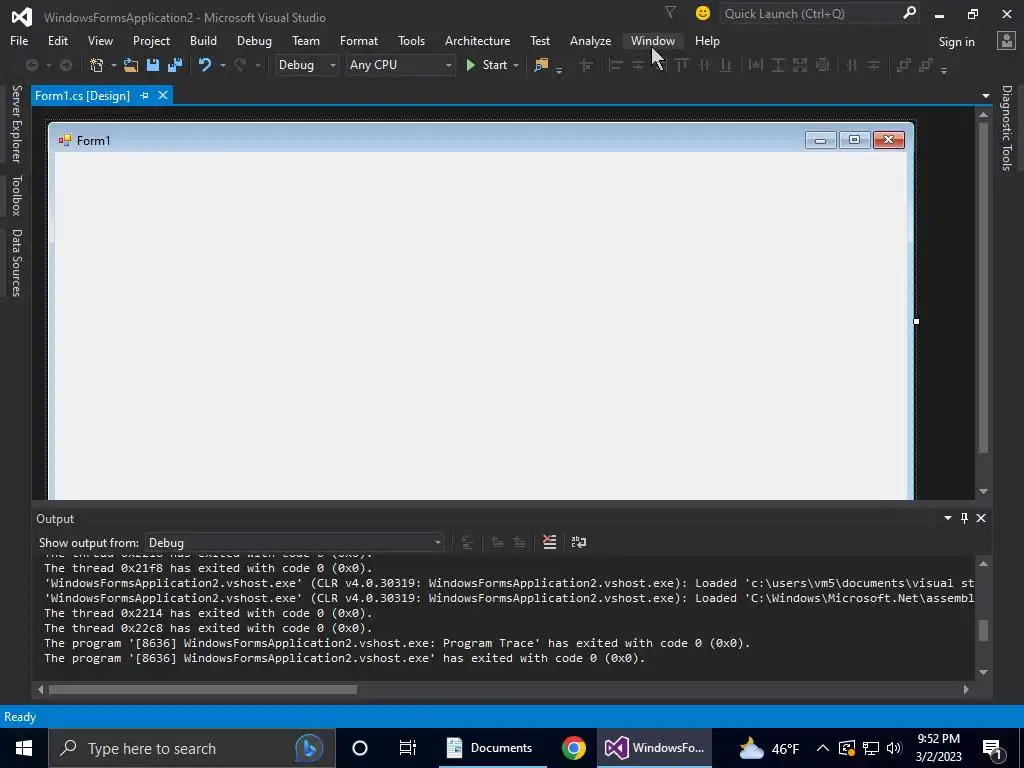Save the current file with Save icon
The height and width of the screenshot is (768, 1024).
tap(153, 65)
